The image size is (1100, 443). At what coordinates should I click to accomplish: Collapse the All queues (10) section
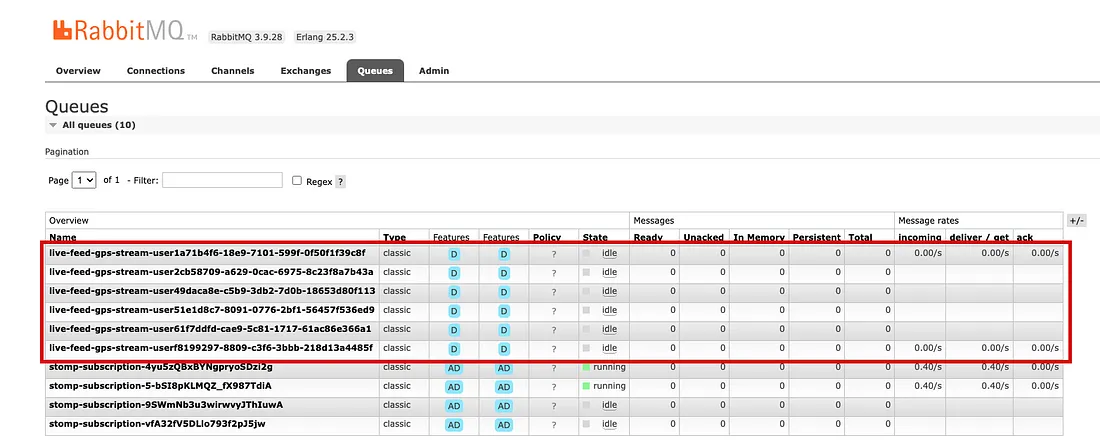pyautogui.click(x=53, y=125)
